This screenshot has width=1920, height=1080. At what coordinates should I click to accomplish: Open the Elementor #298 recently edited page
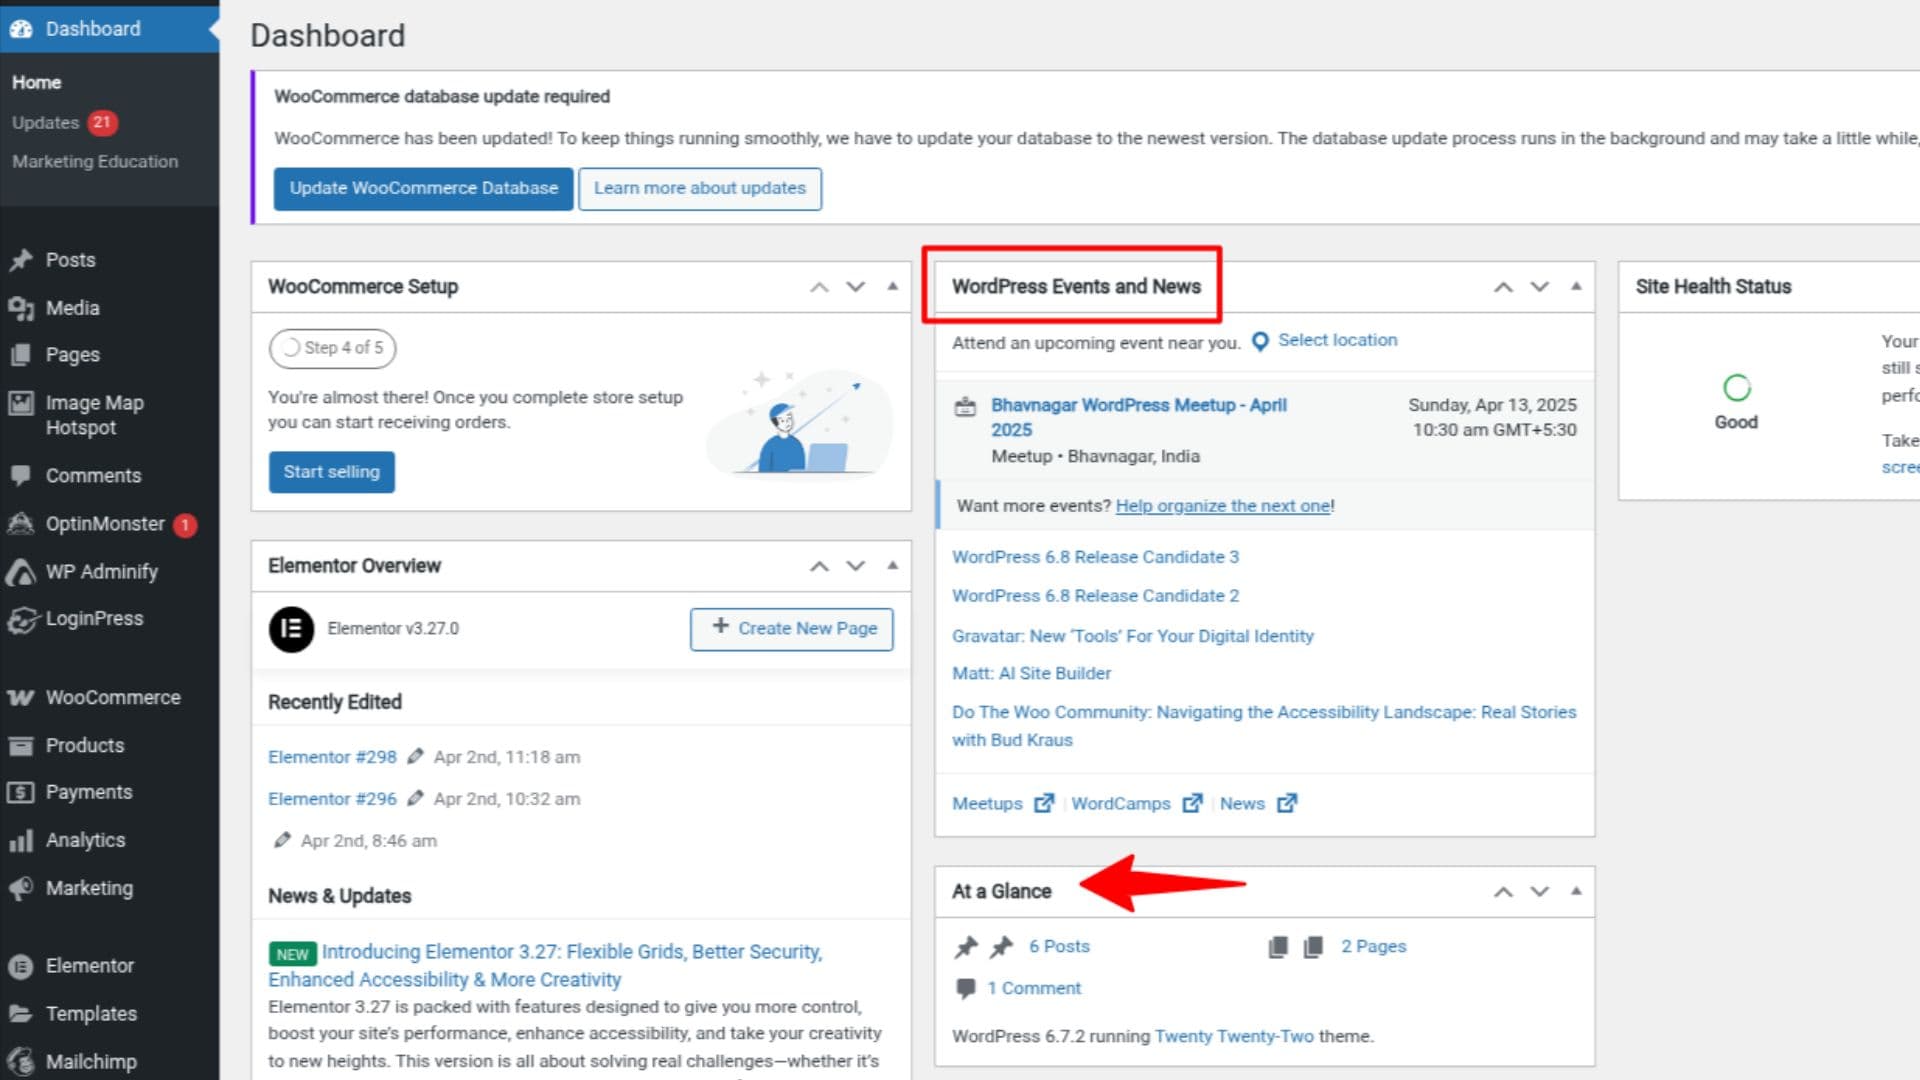click(332, 757)
